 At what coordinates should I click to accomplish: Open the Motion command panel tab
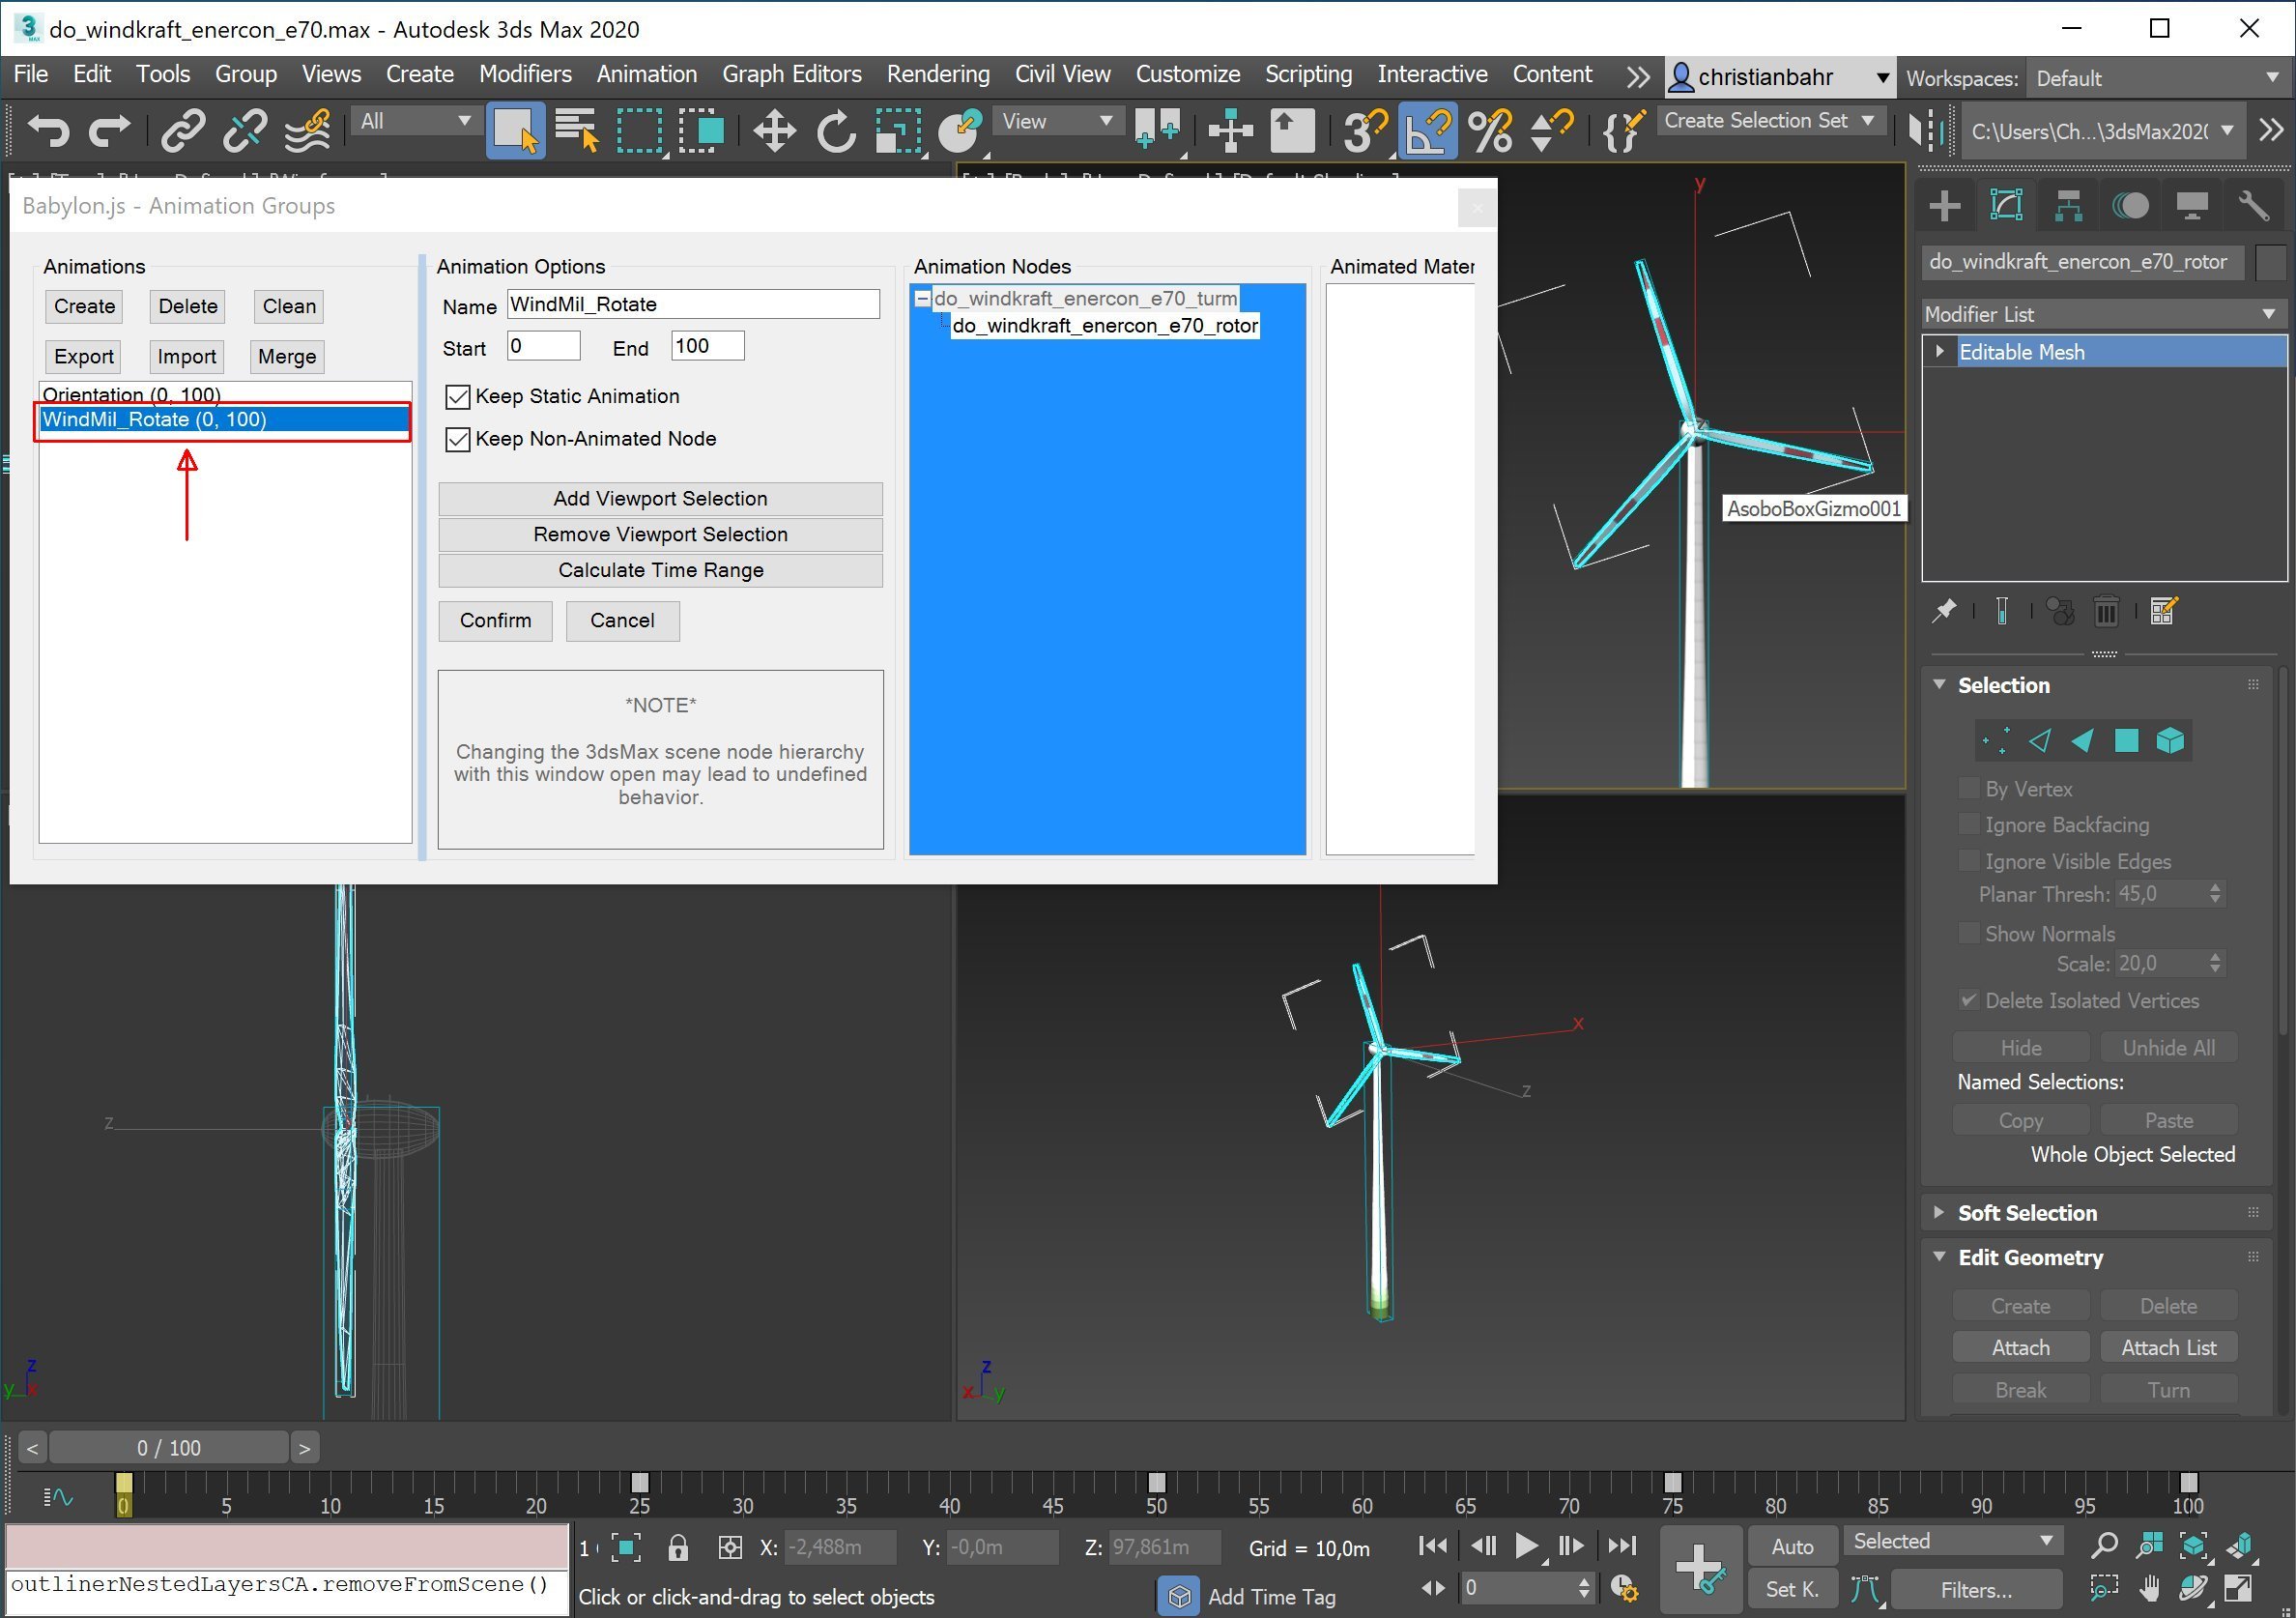pos(2130,207)
